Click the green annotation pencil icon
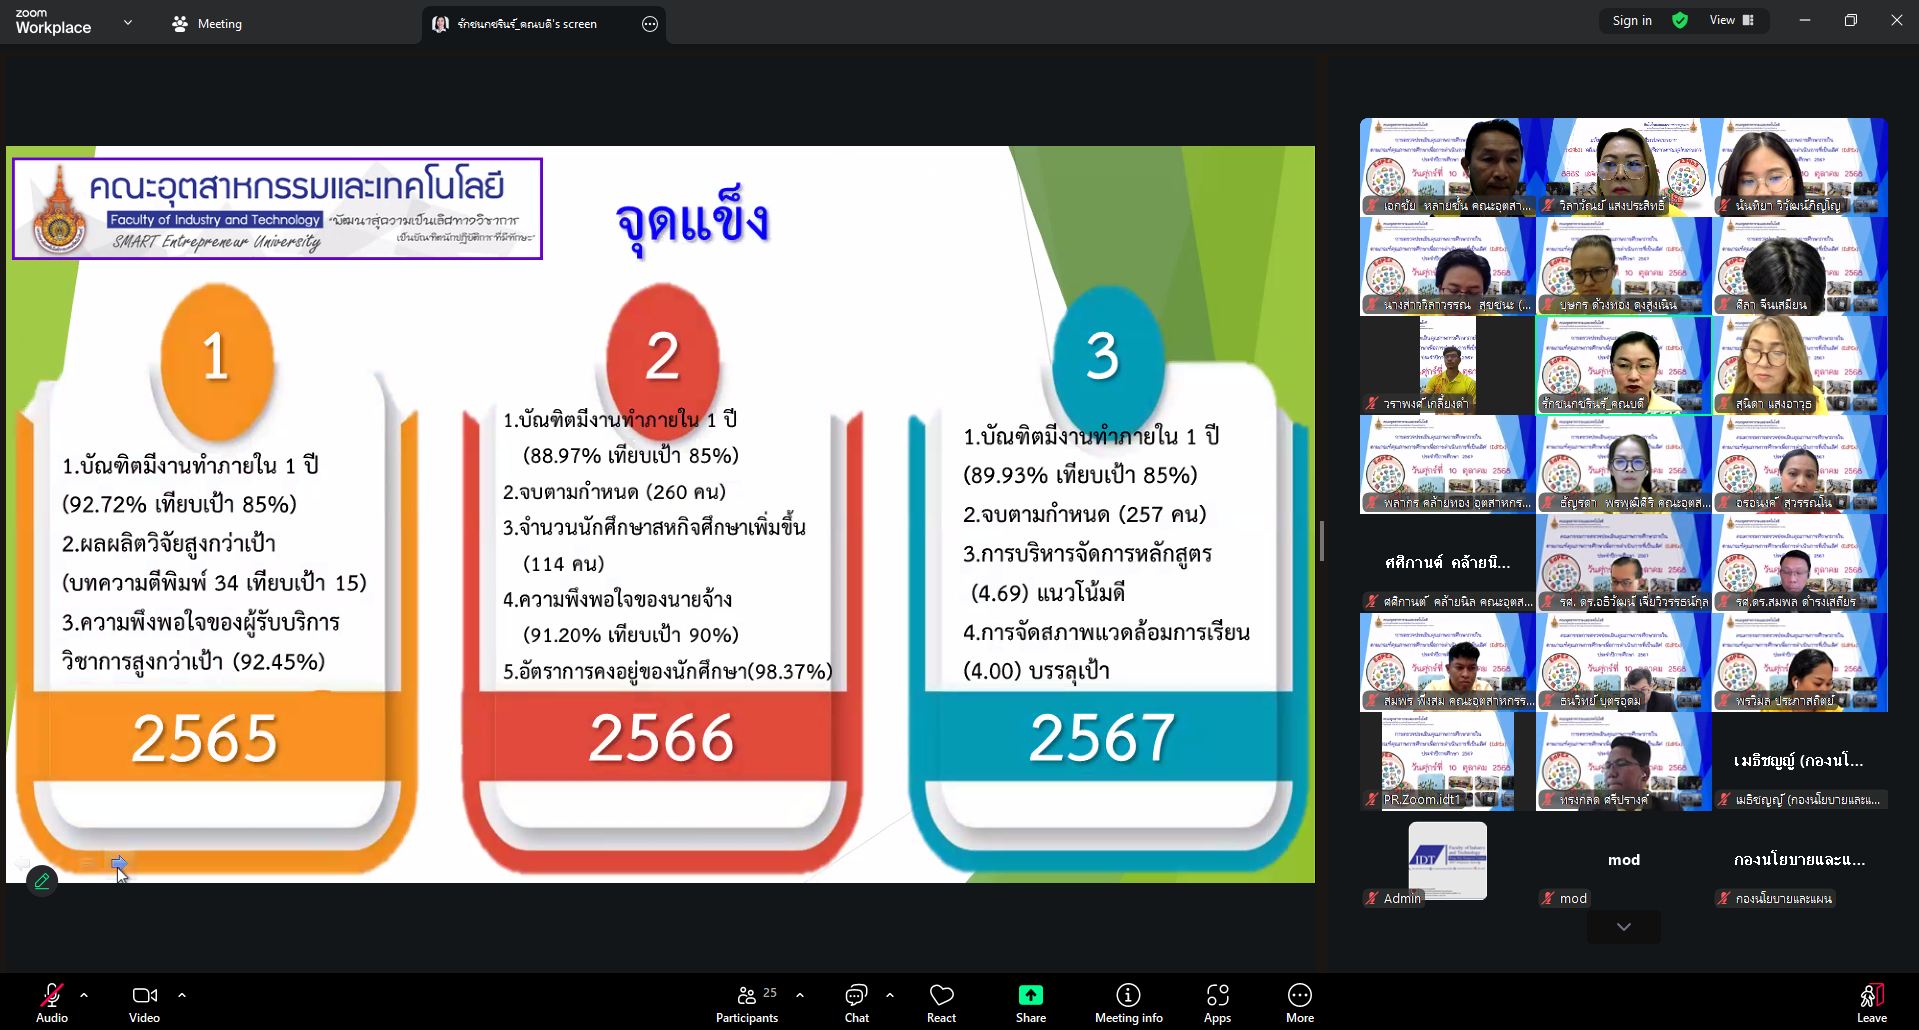 [x=42, y=881]
